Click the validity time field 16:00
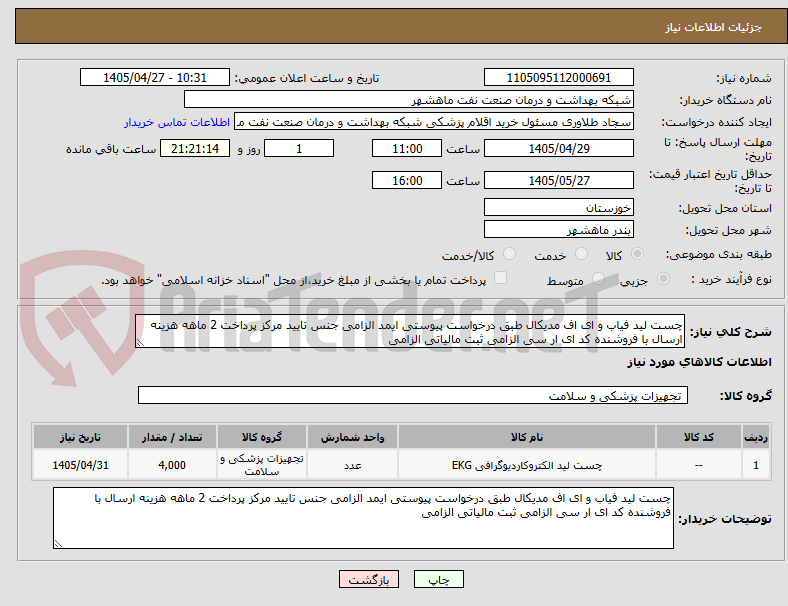Screen dimensions: 788x606 [x=407, y=180]
